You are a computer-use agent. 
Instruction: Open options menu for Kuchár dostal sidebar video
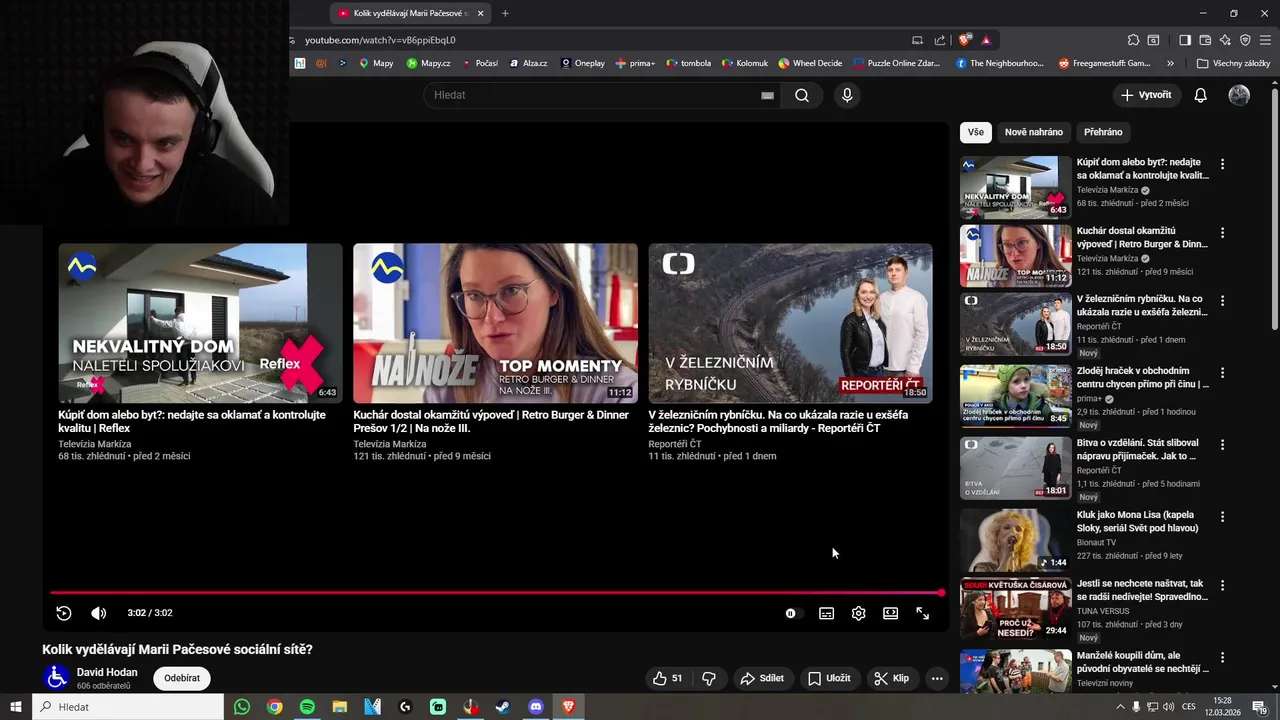coord(1222,233)
